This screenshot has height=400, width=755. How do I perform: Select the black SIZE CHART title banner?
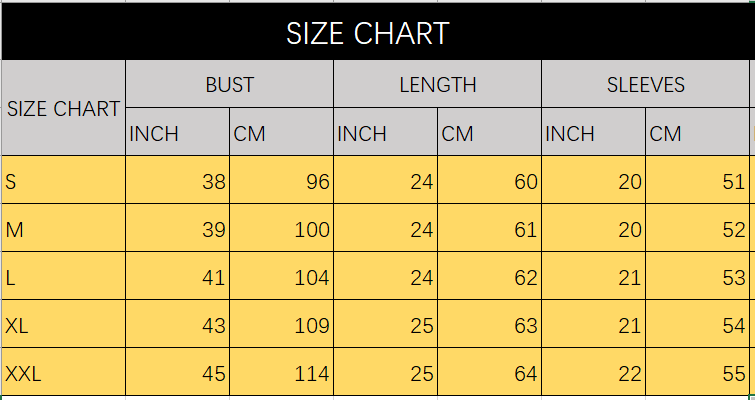[x=378, y=31]
